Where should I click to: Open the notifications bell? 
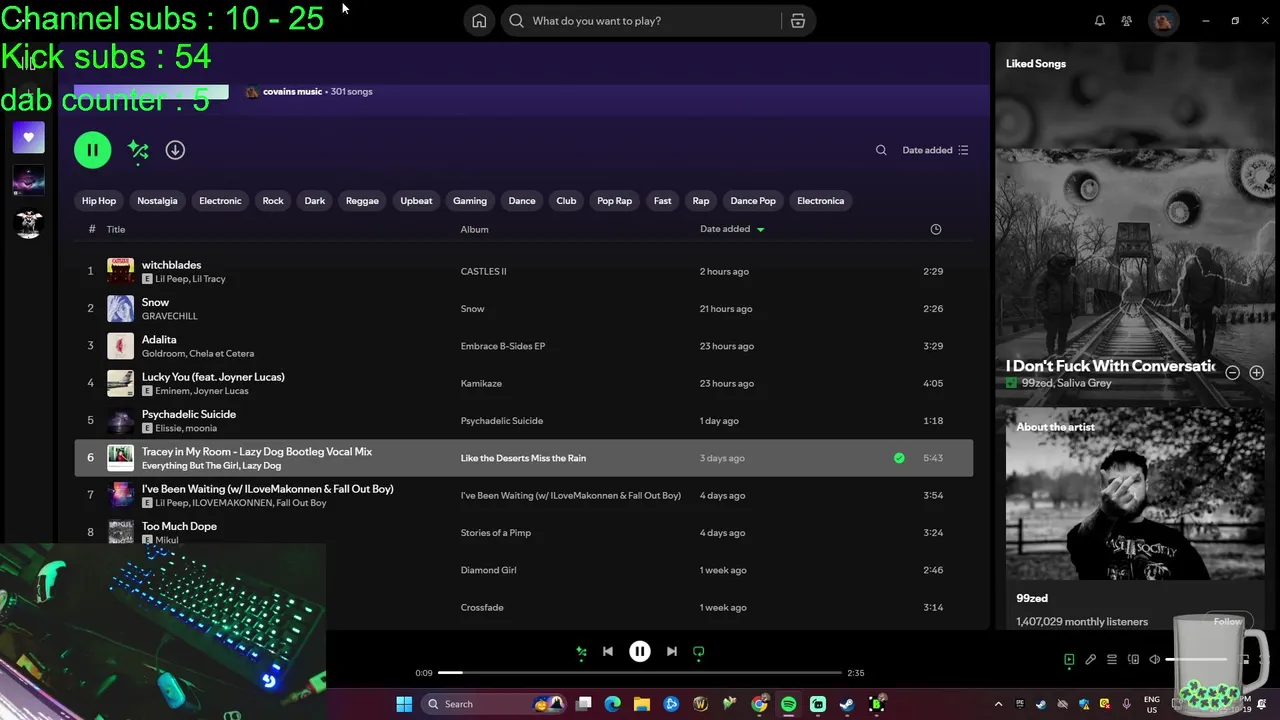point(1100,21)
